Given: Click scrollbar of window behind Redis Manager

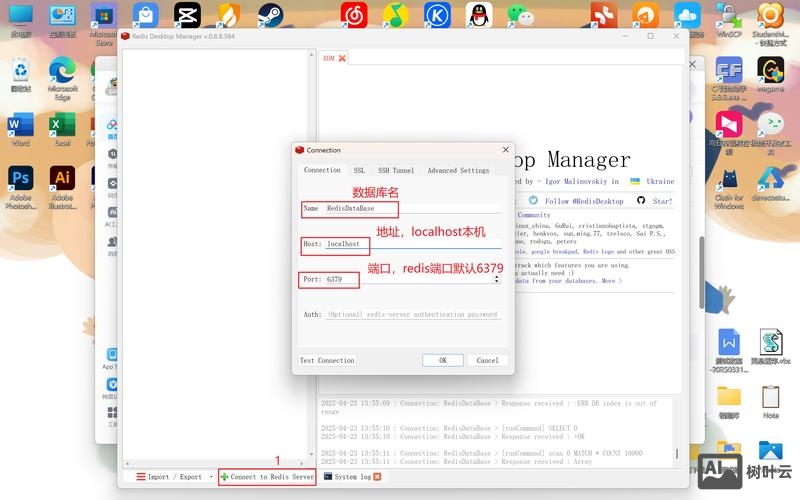Looking at the screenshot, I should (702, 272).
